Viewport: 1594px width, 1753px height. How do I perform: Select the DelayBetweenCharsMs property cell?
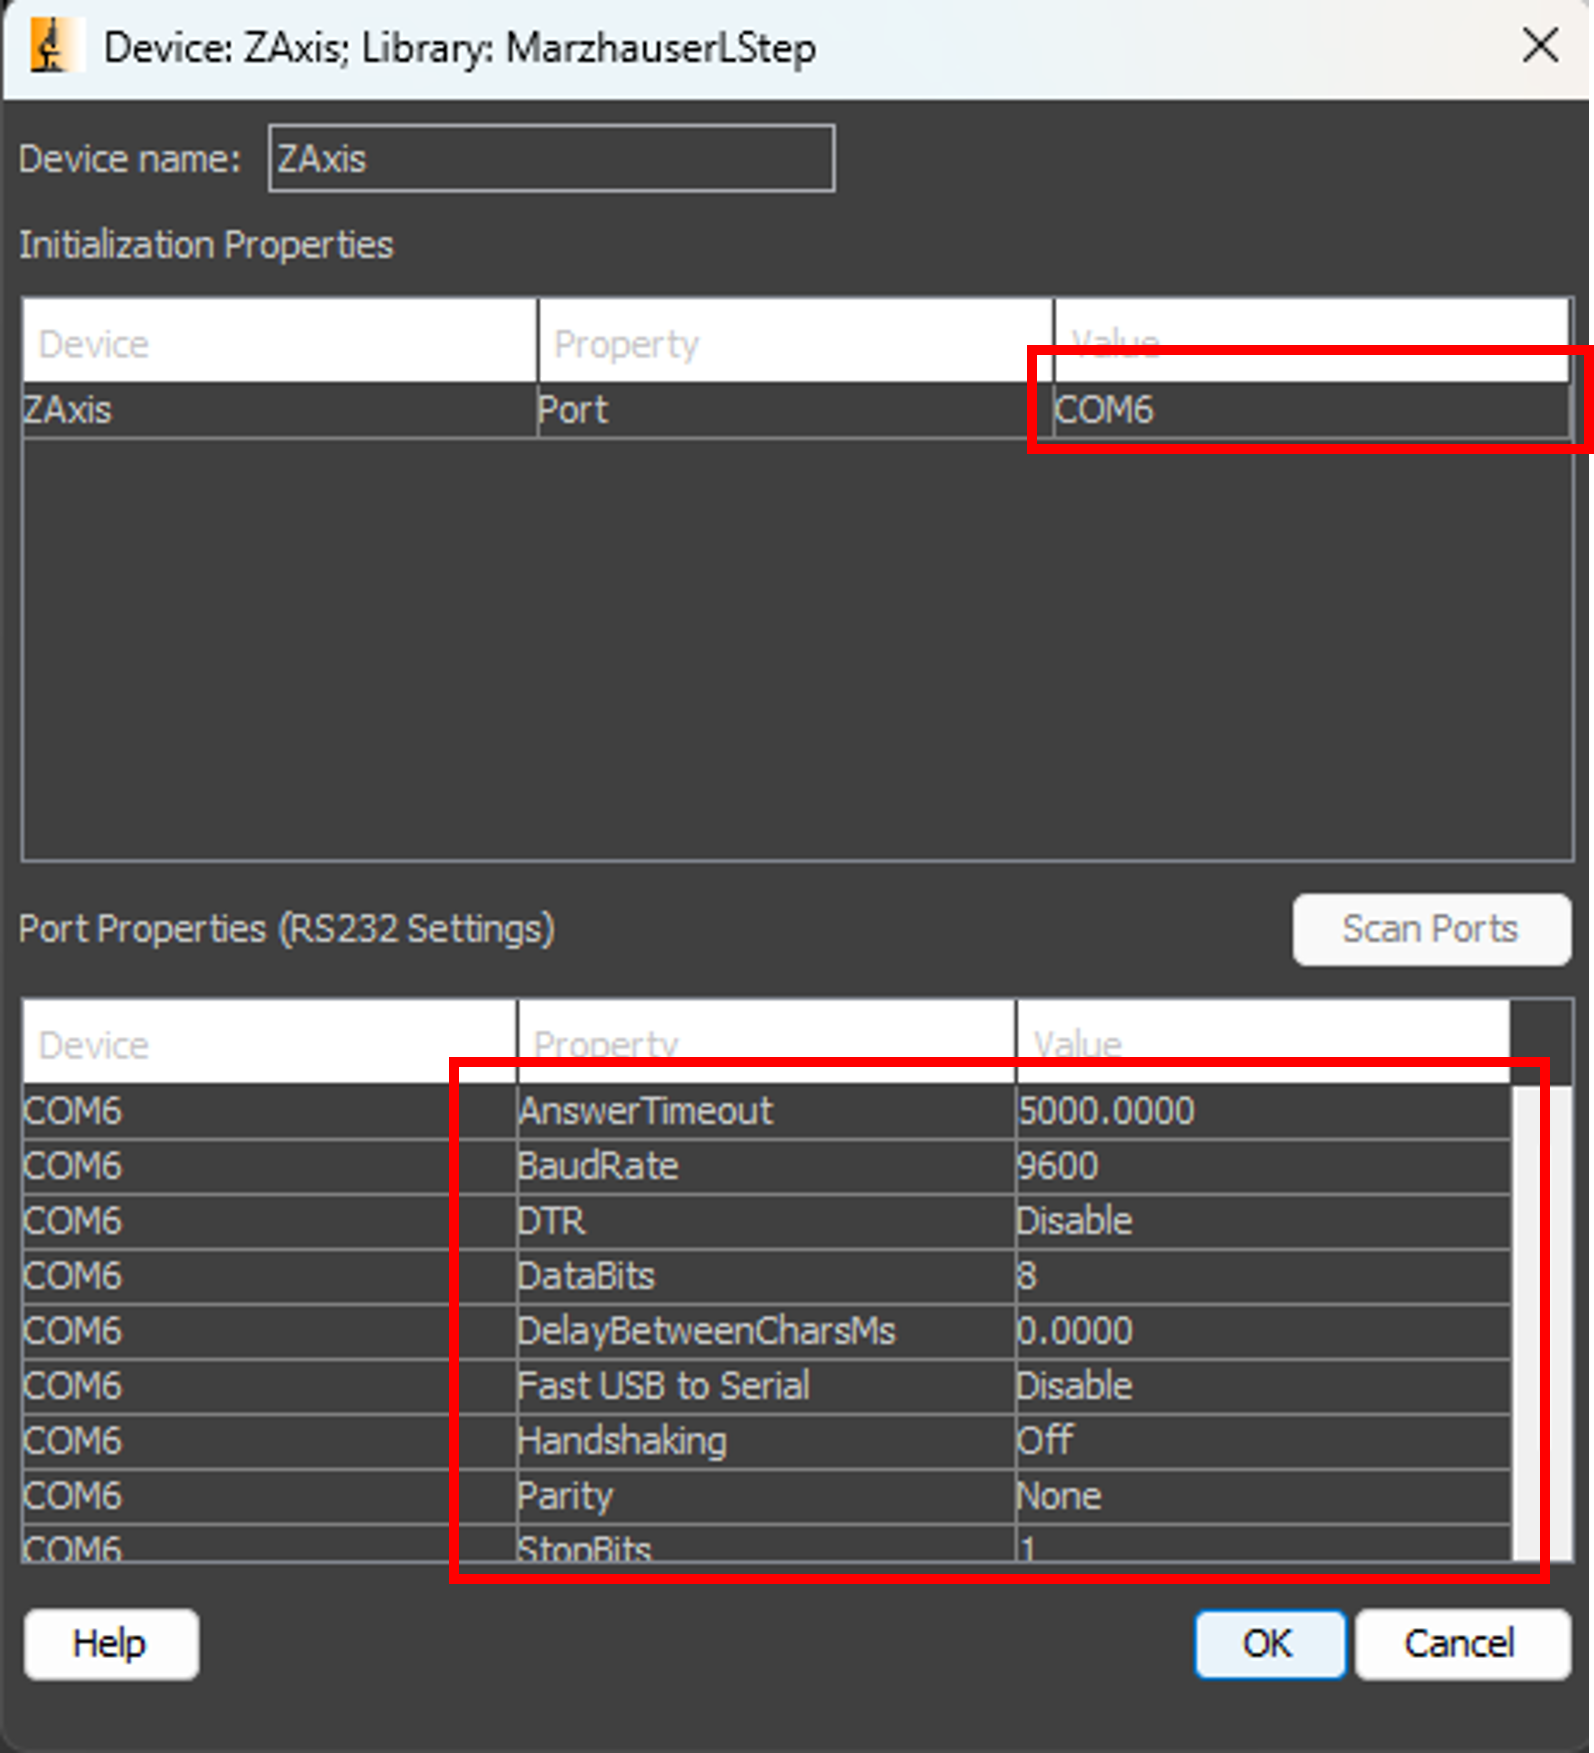tap(767, 1331)
